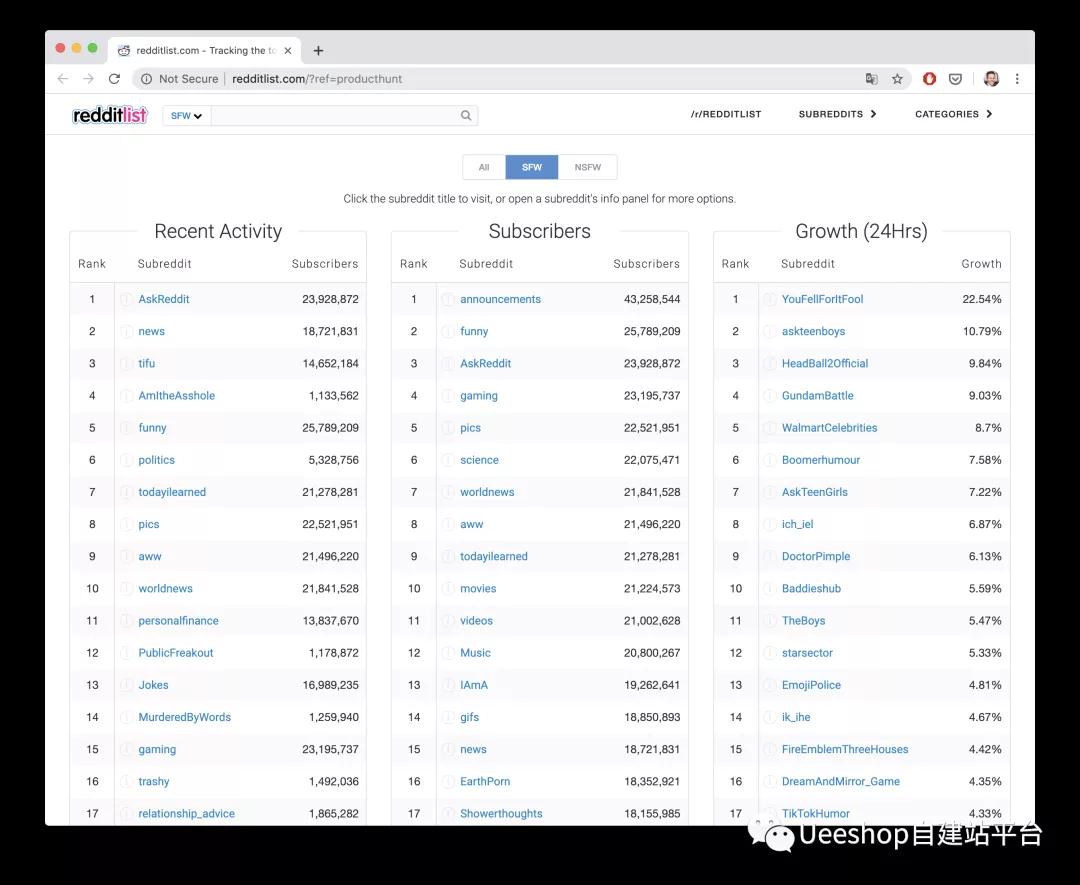
Task: Bookmark this page with the star icon
Action: tap(897, 79)
